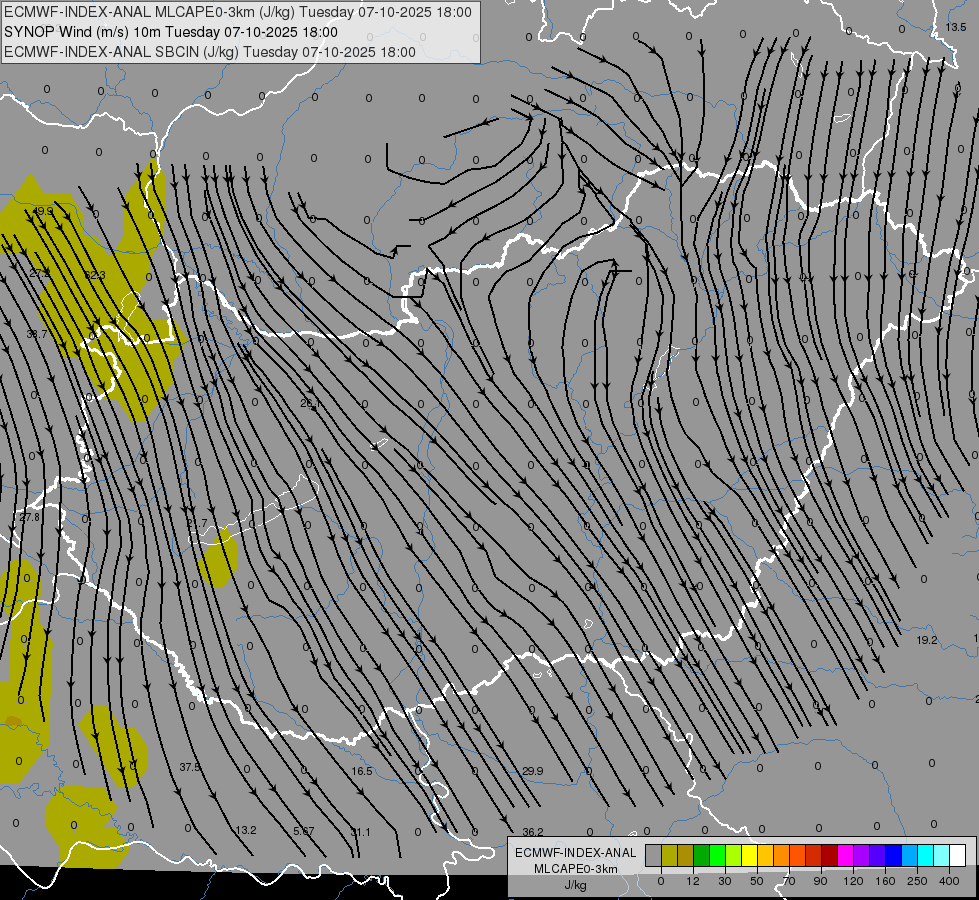
Task: Click legend tick label 12
Action: click(693, 881)
